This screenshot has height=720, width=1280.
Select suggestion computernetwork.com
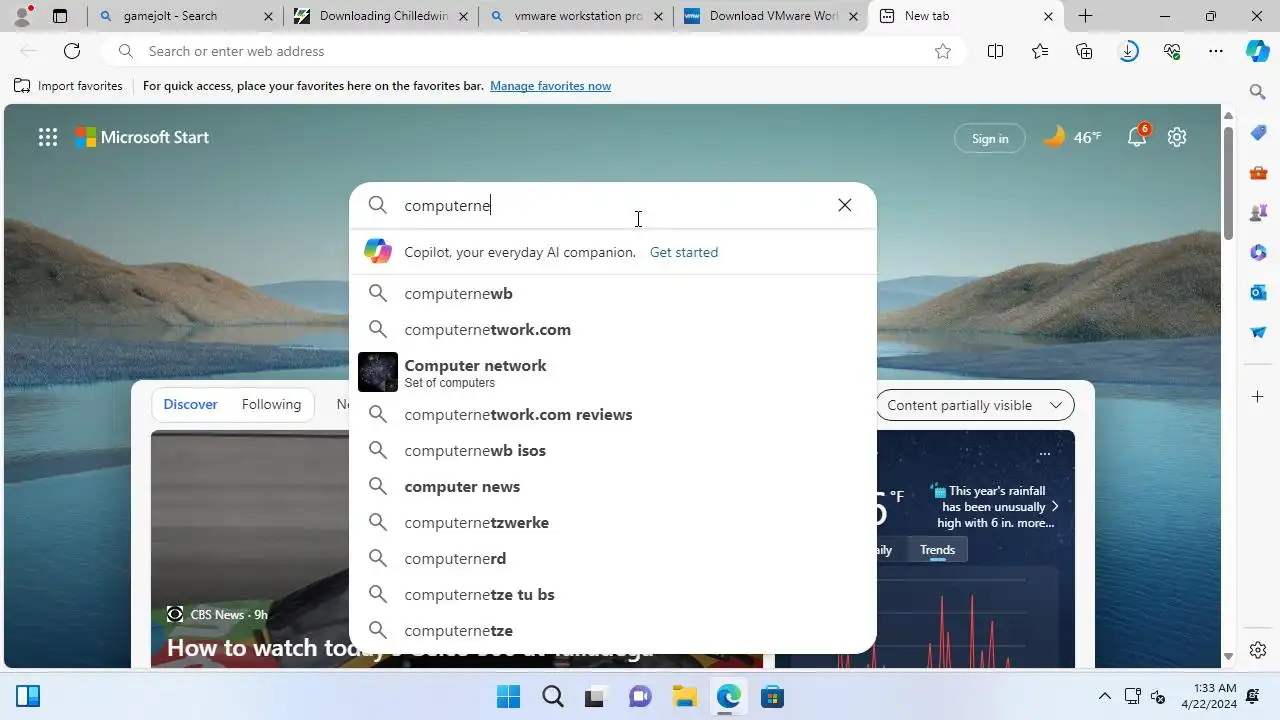pos(612,329)
